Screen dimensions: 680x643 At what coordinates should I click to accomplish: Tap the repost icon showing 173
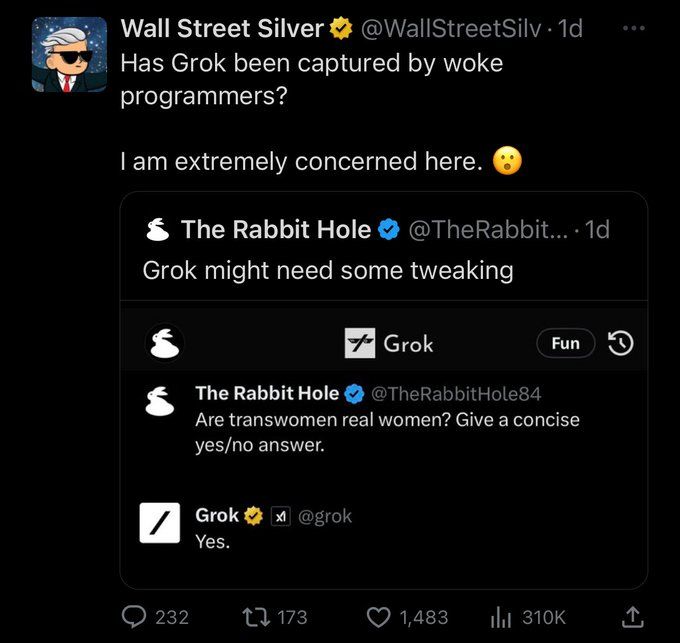(x=255, y=617)
